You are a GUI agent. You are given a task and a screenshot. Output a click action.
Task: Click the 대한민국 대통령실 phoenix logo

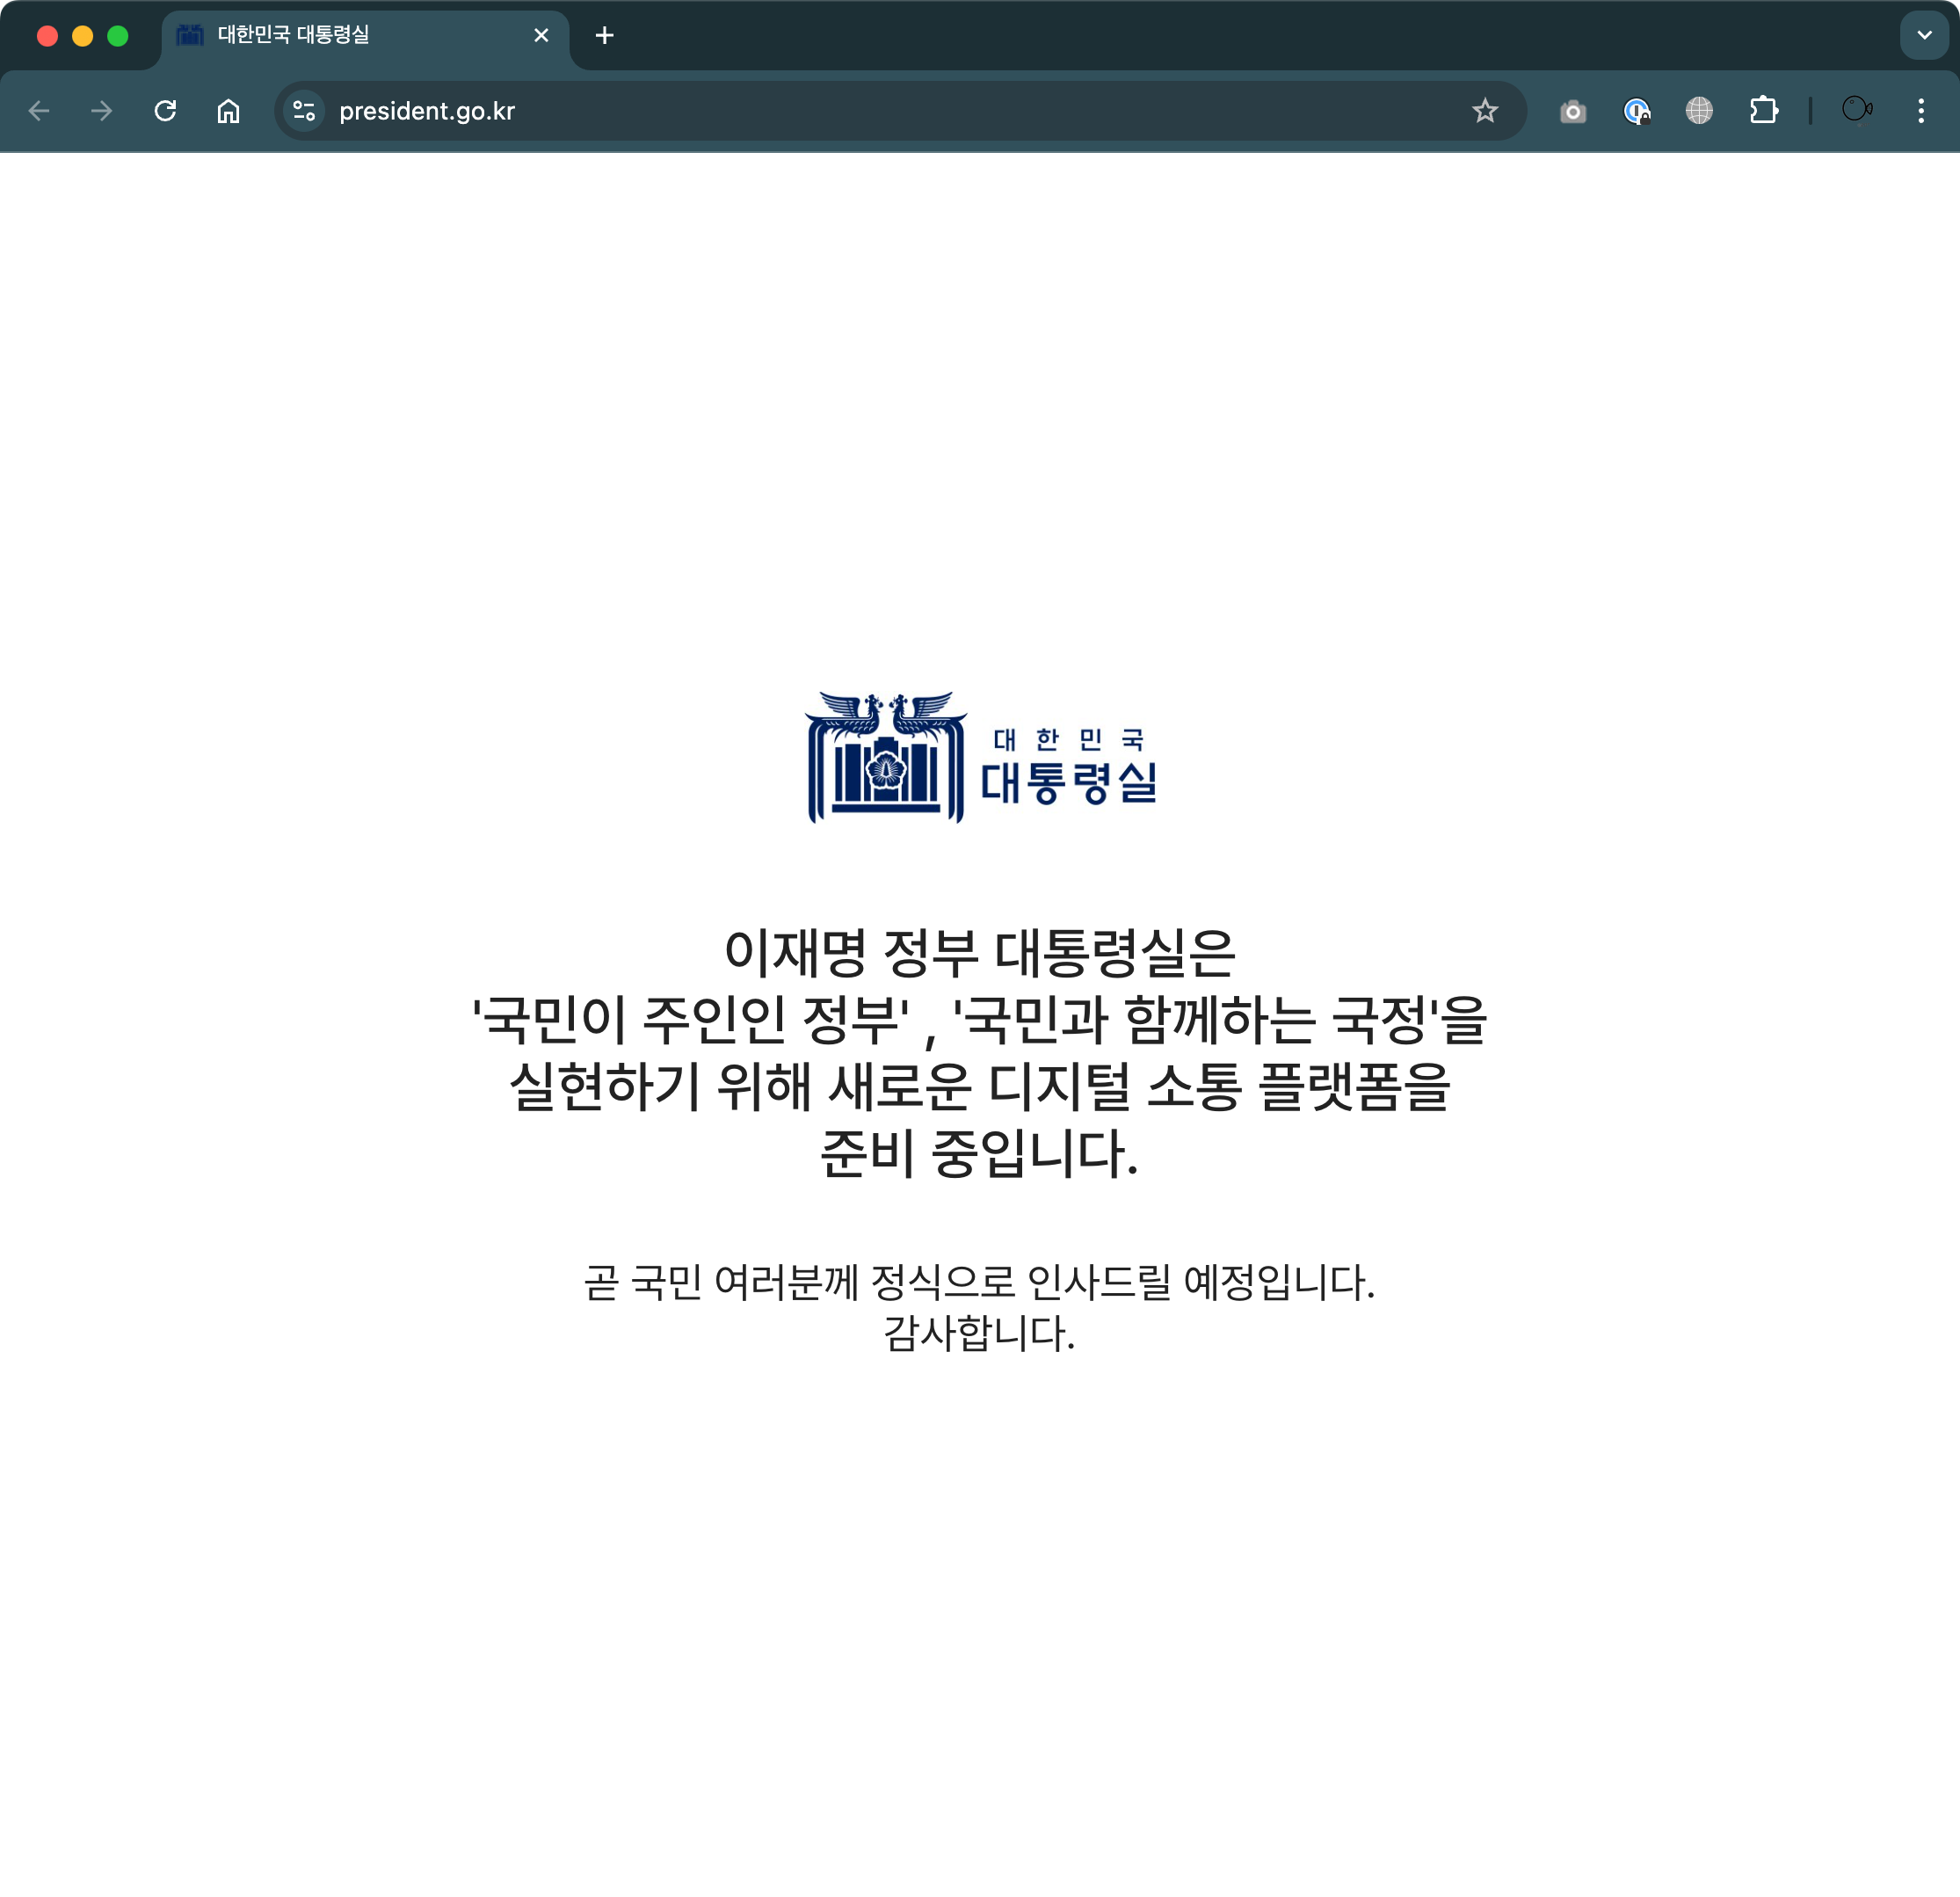pos(886,758)
